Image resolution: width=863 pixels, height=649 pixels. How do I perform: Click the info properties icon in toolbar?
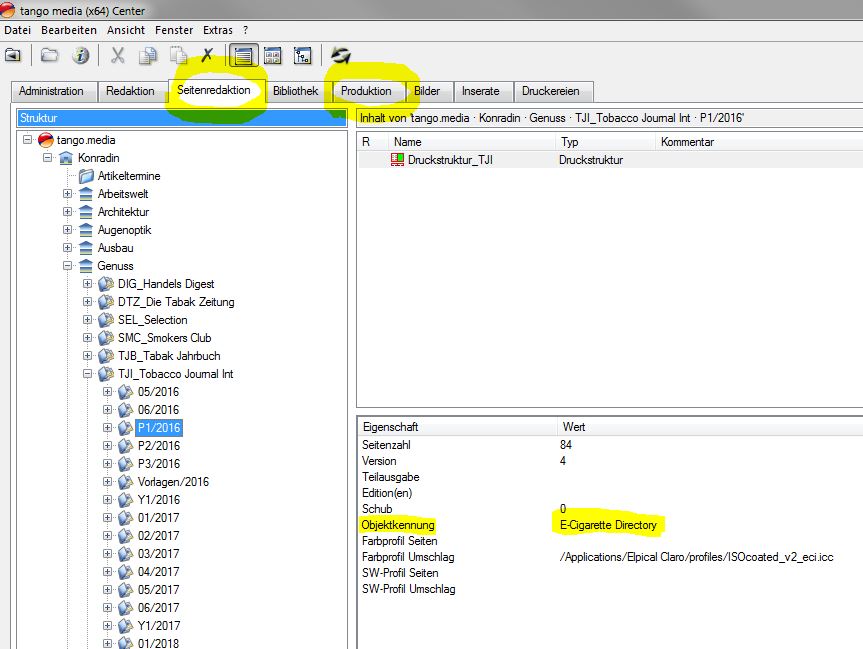coord(81,56)
